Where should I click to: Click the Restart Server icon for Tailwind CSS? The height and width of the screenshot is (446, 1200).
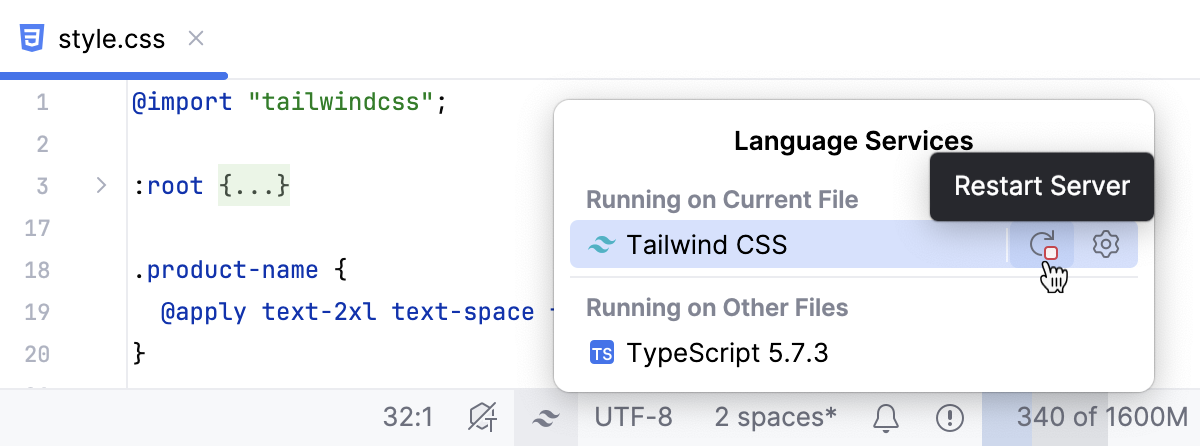(1042, 244)
